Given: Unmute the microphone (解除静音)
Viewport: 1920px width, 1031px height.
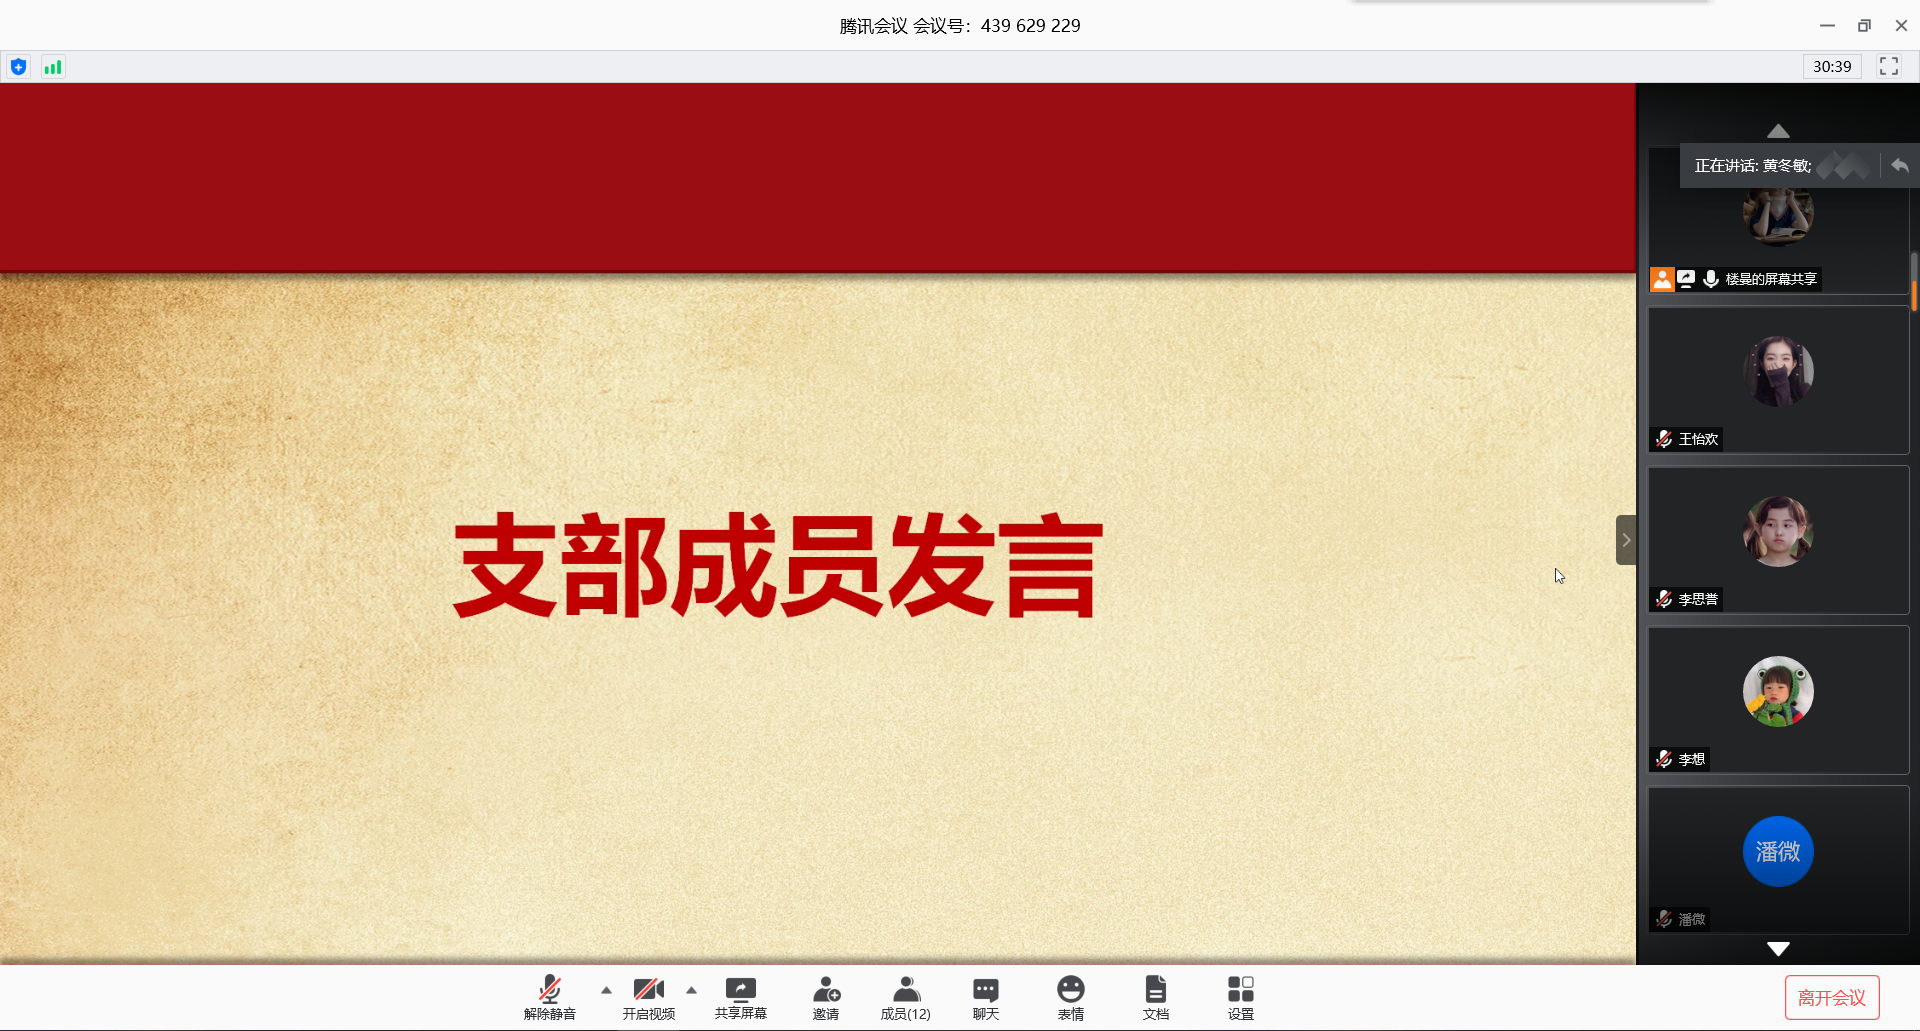Looking at the screenshot, I should (549, 997).
